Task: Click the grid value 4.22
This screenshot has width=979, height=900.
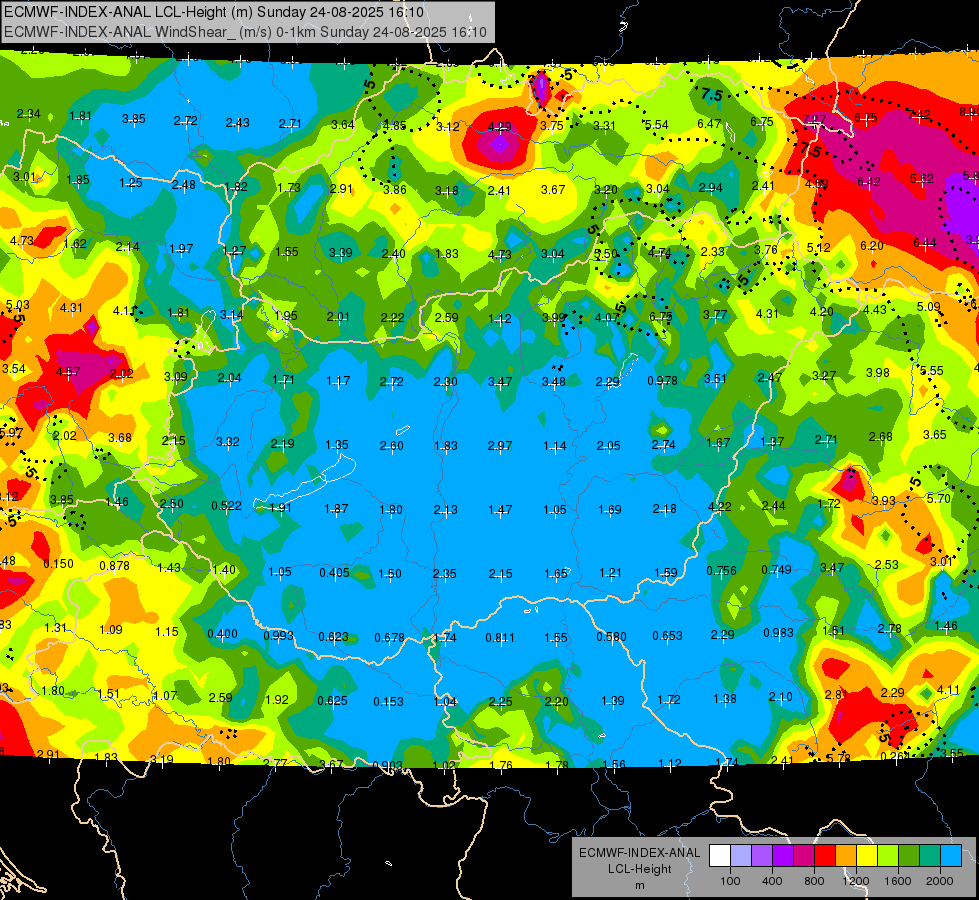Action: coord(719,507)
